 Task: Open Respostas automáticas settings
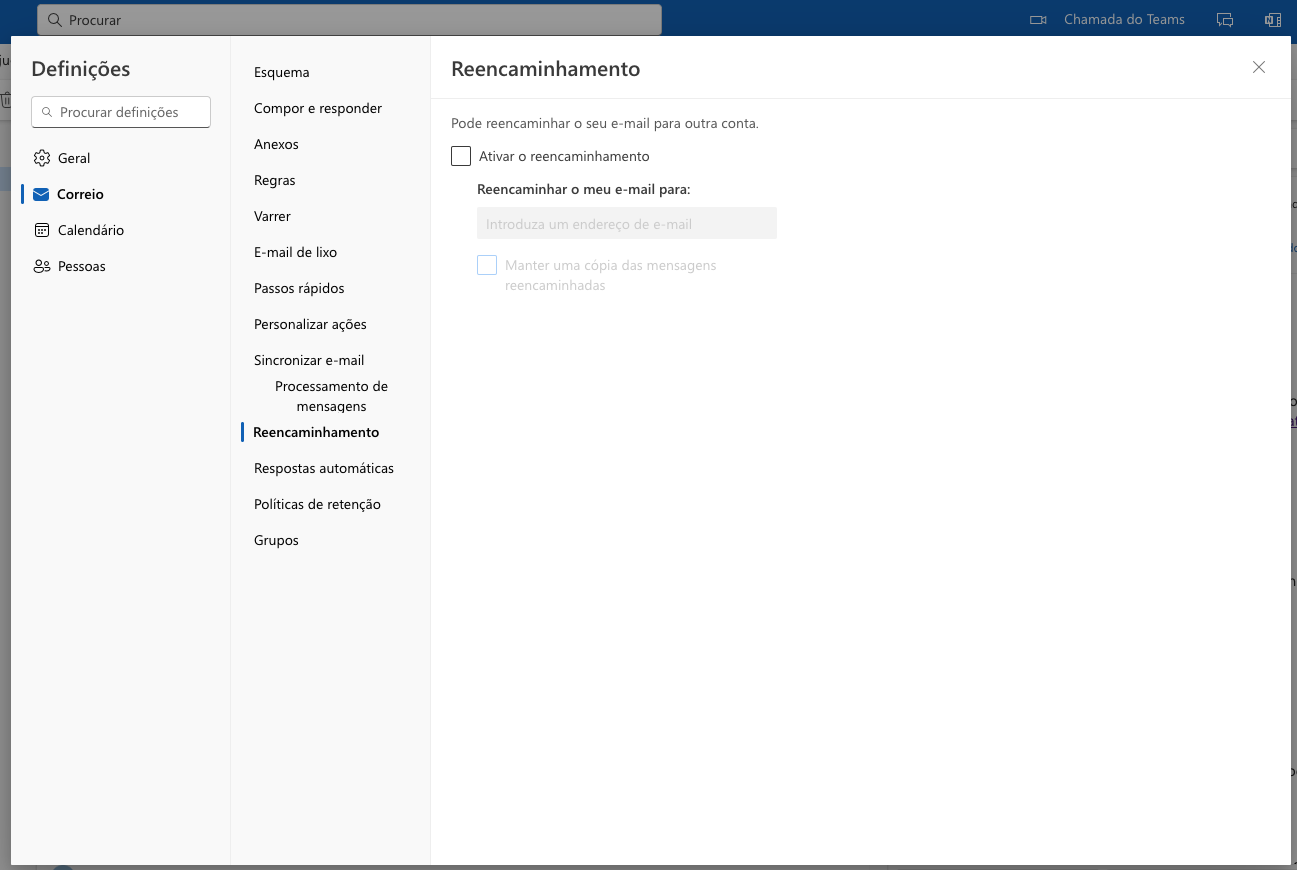[324, 468]
